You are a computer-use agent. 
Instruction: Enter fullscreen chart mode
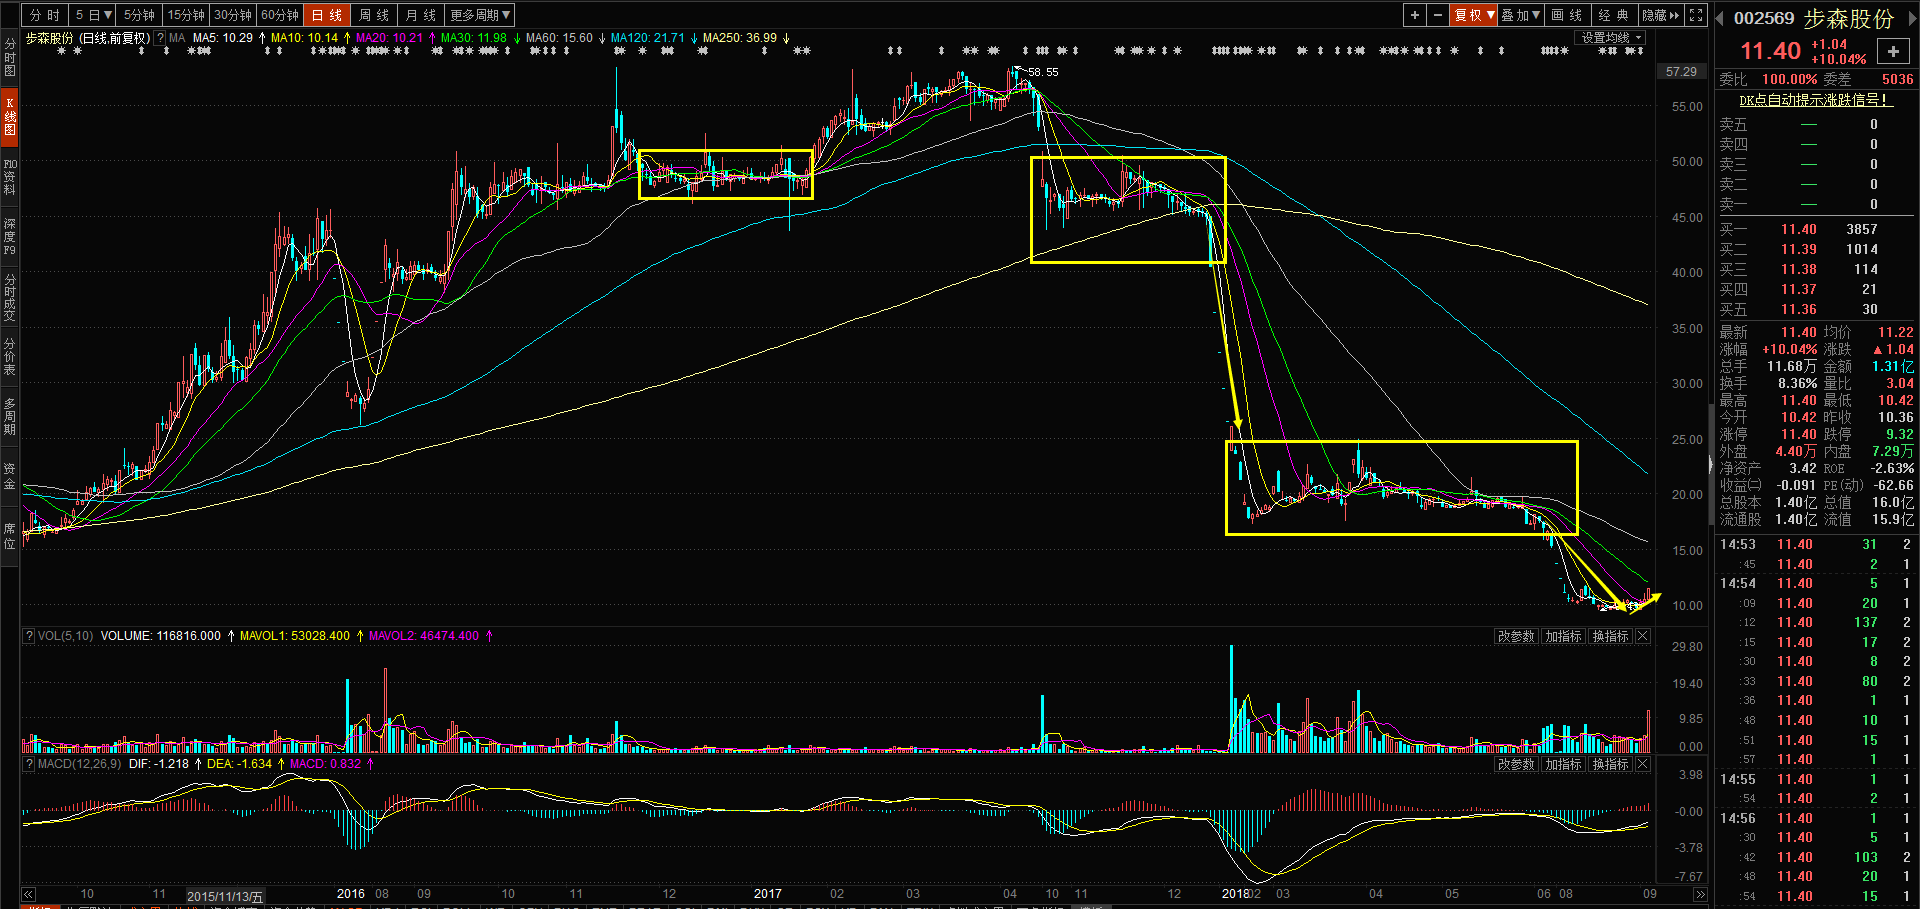[x=1696, y=15]
